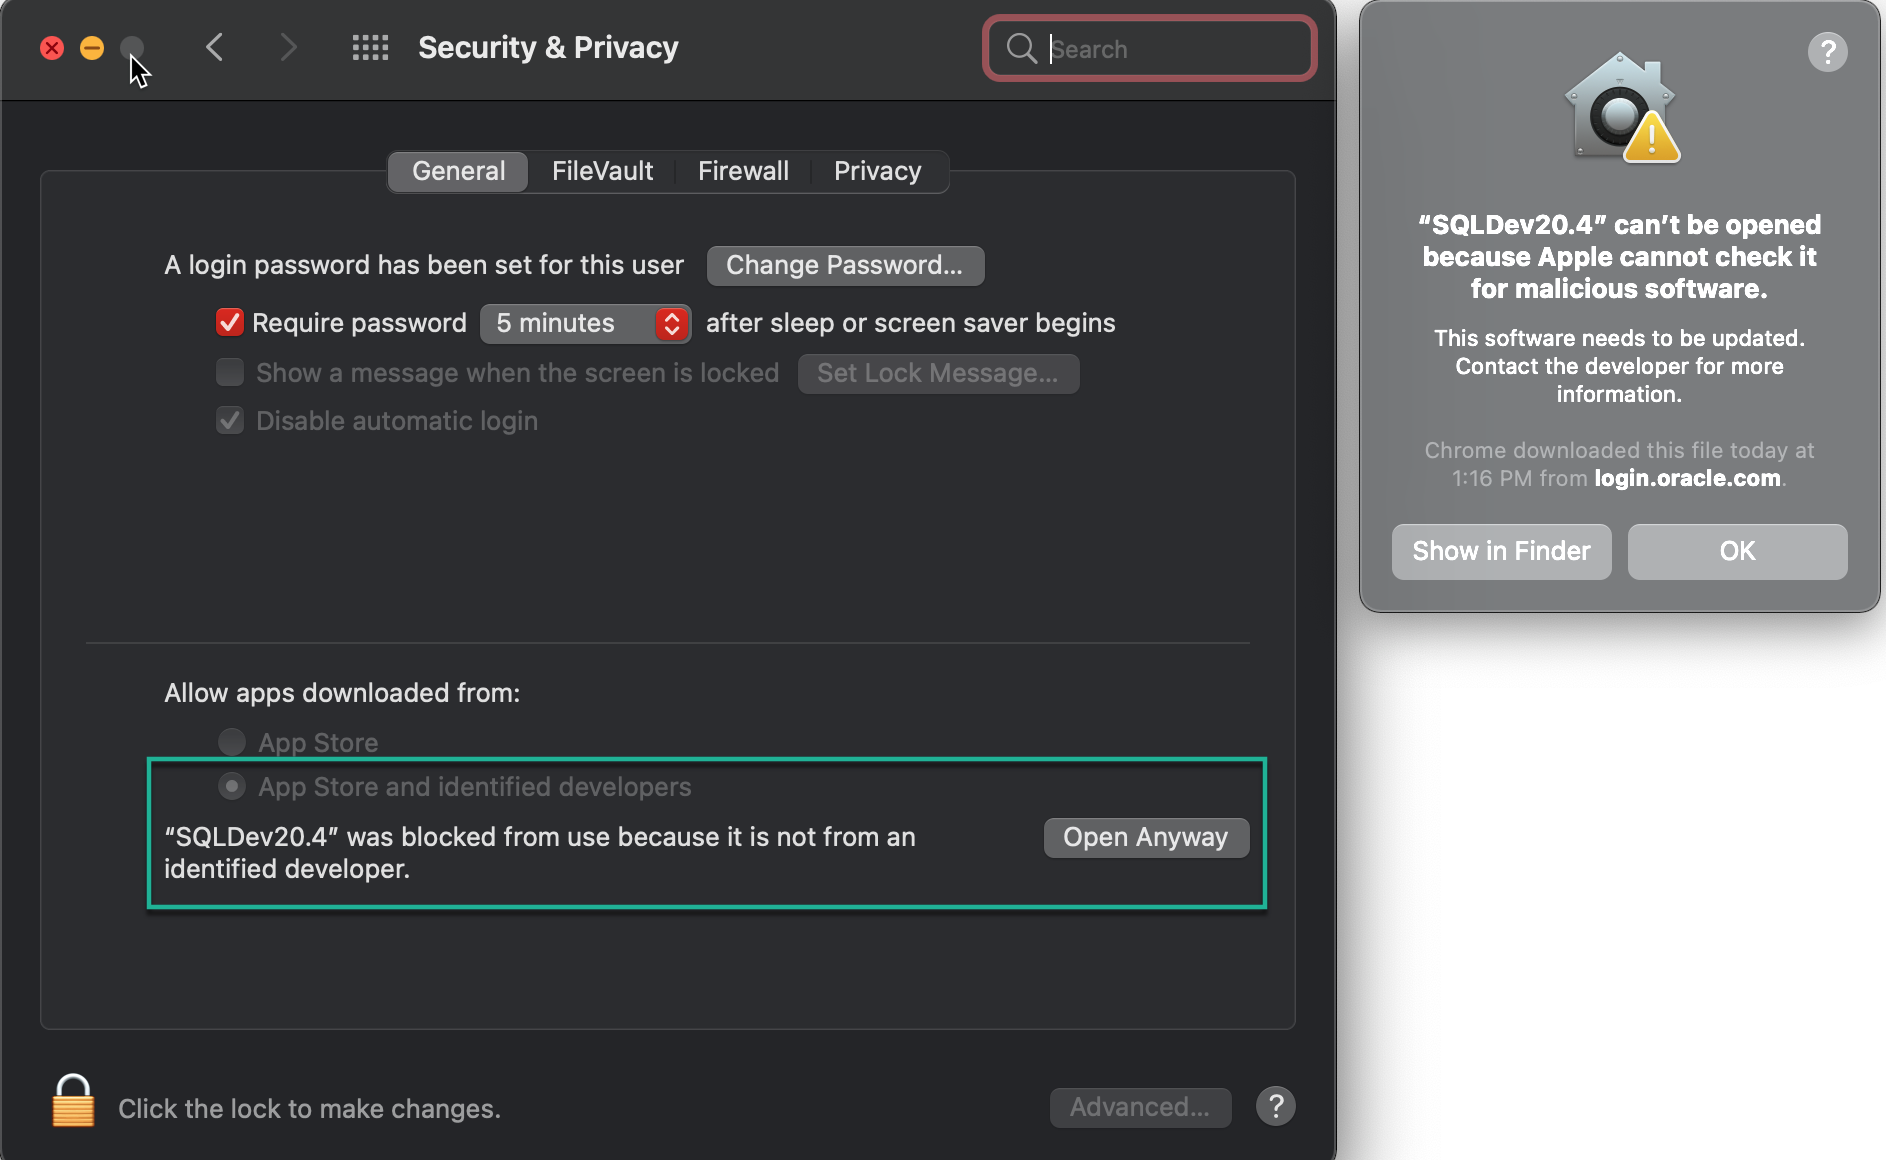Open help at bottom of Security pane
1886x1160 pixels.
1275,1106
